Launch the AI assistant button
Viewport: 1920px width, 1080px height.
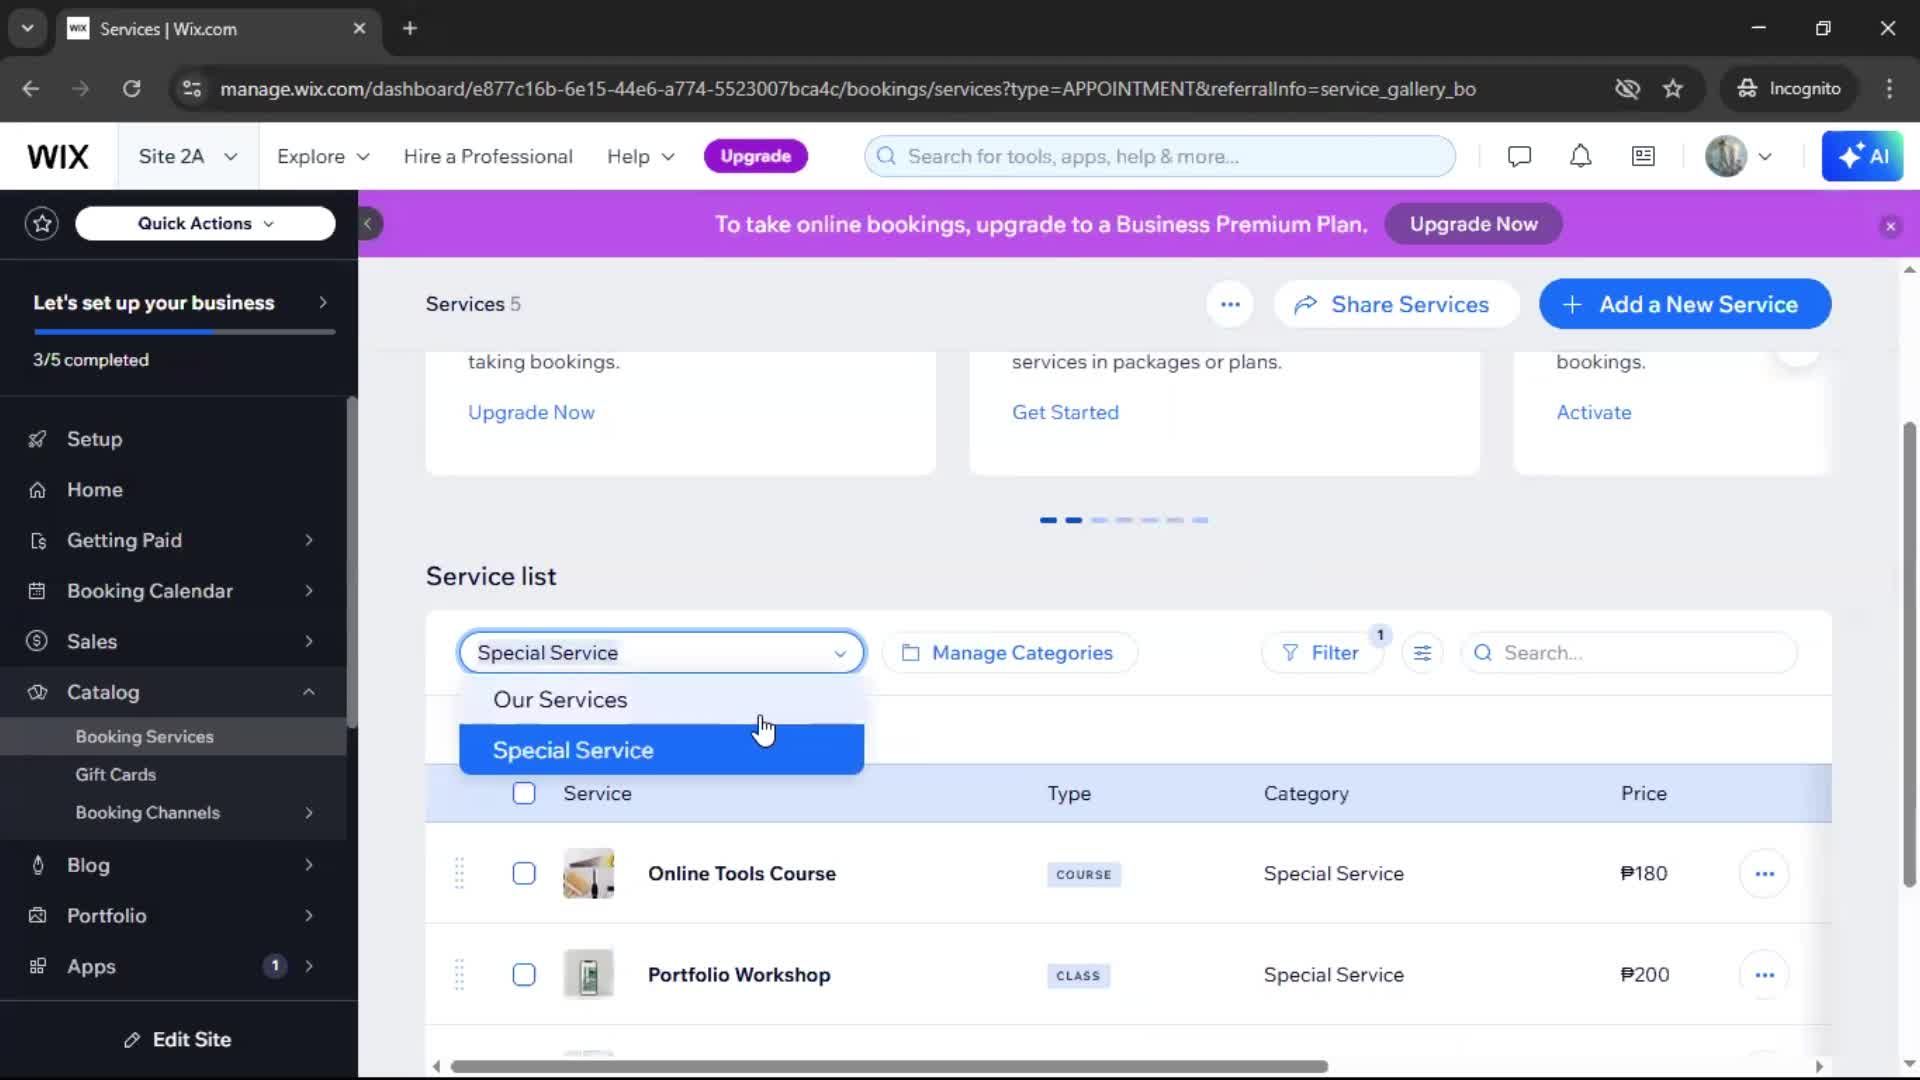tap(1862, 156)
